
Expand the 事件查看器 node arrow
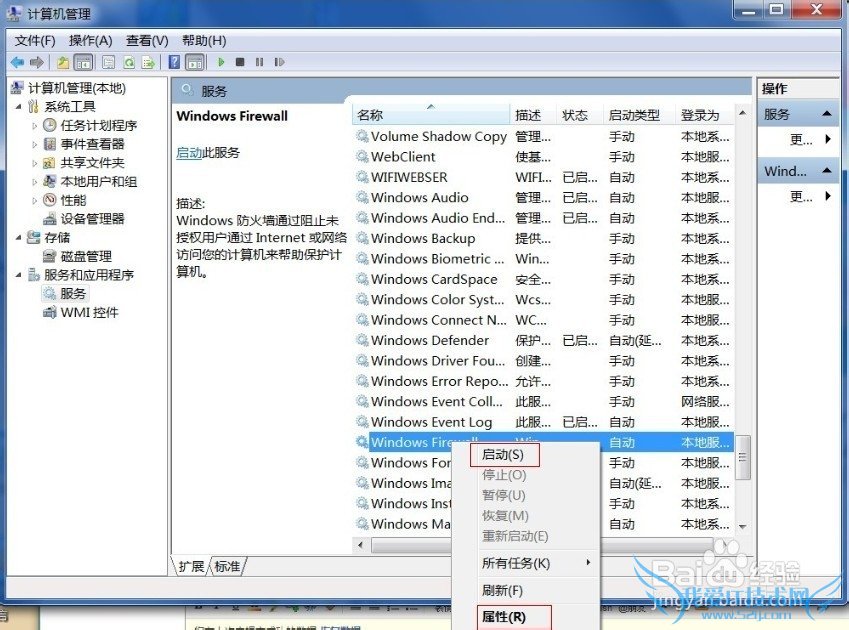[35, 145]
